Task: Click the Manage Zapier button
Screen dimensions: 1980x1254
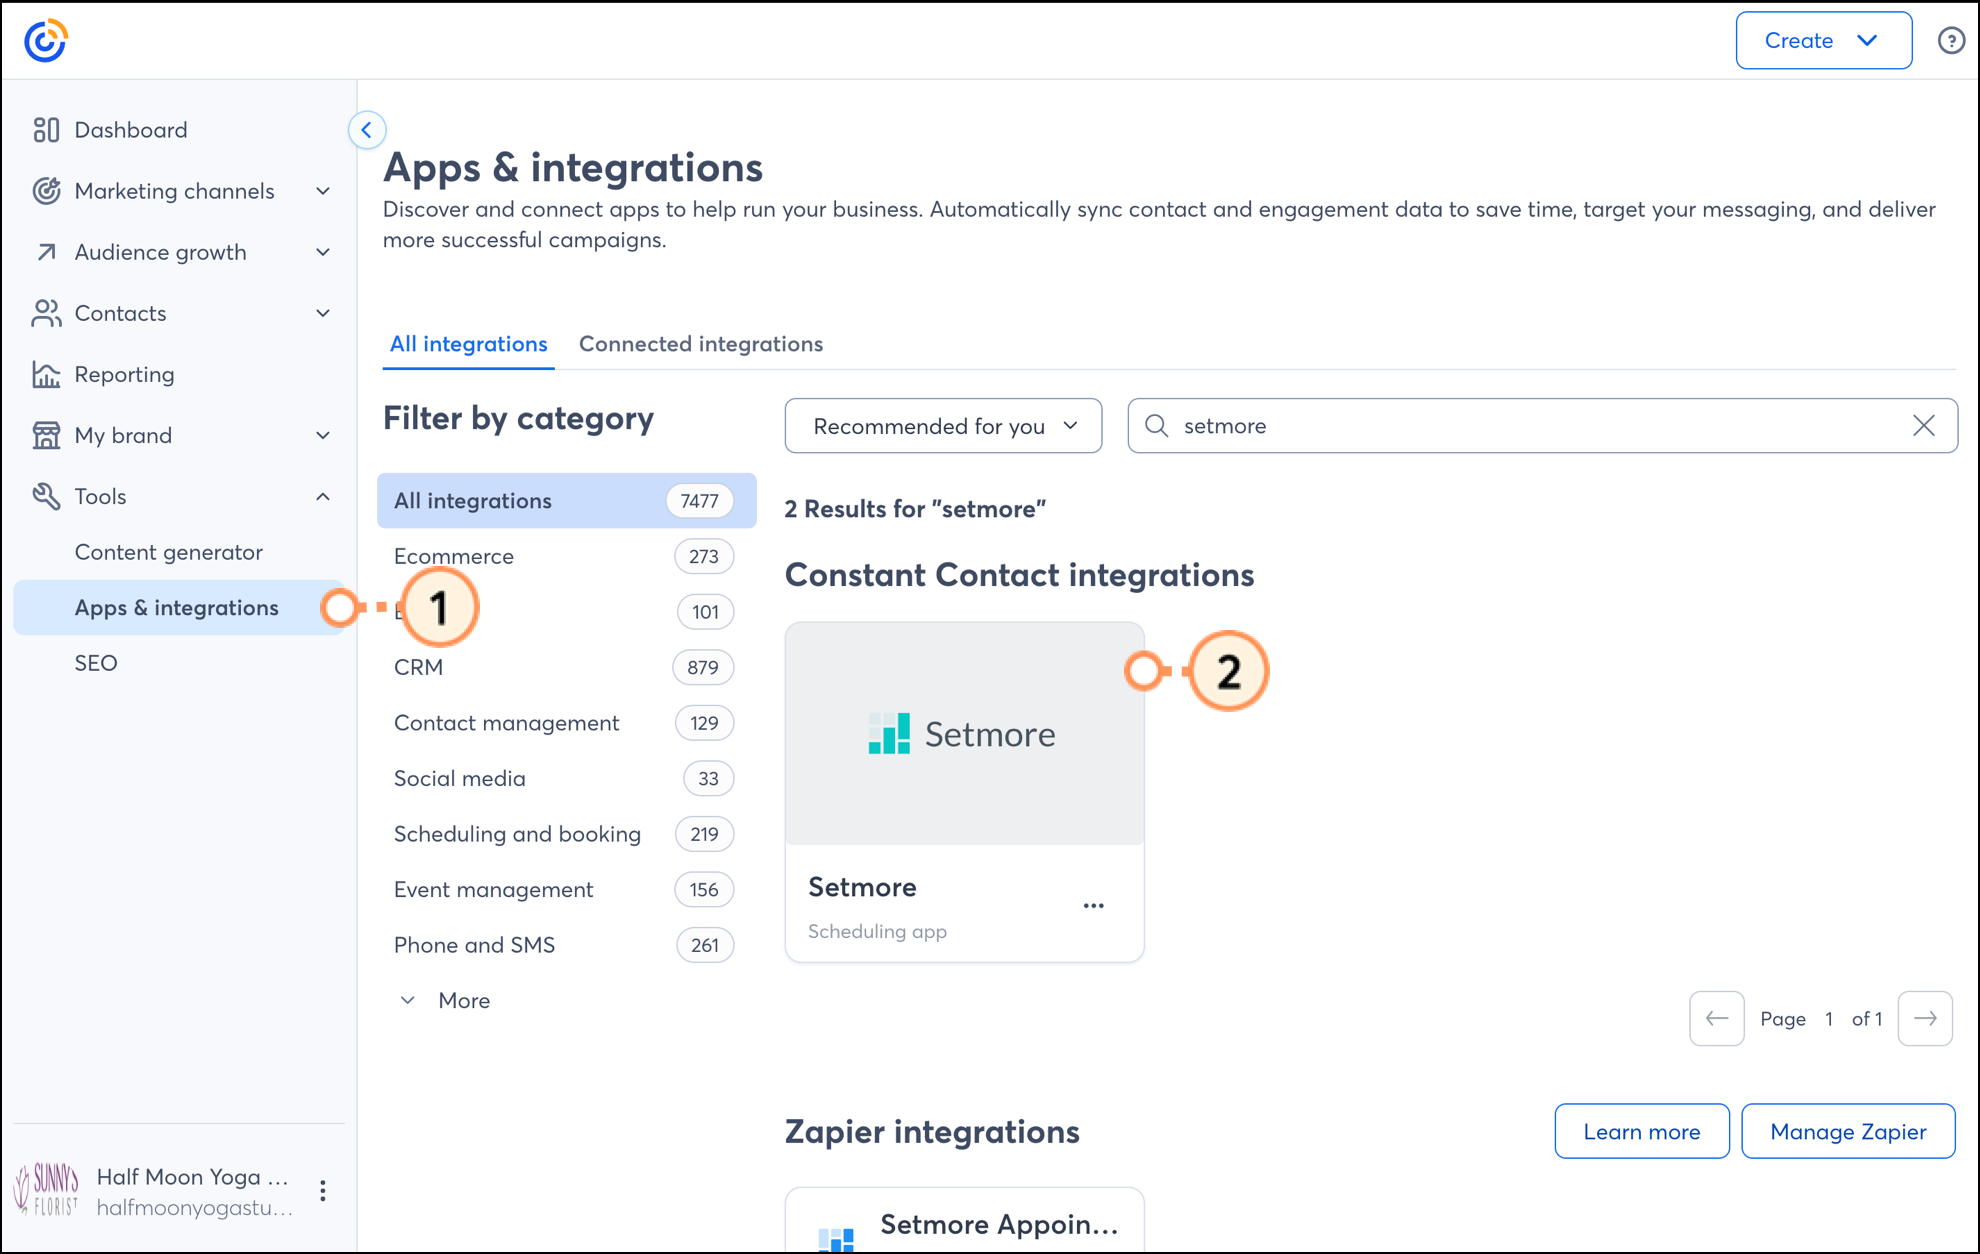Action: pos(1848,1132)
